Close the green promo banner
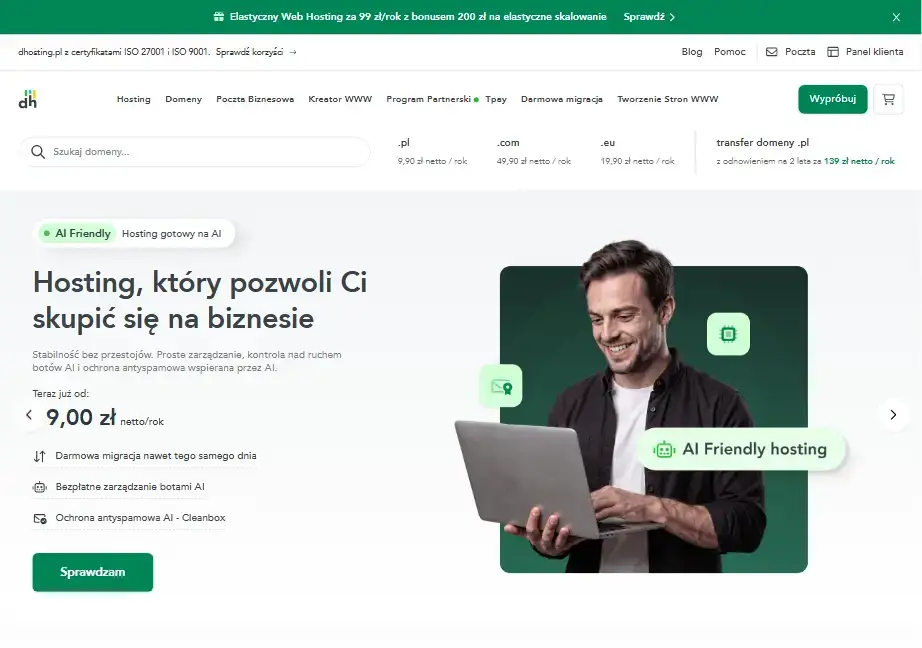This screenshot has height=648, width=922. [896, 17]
